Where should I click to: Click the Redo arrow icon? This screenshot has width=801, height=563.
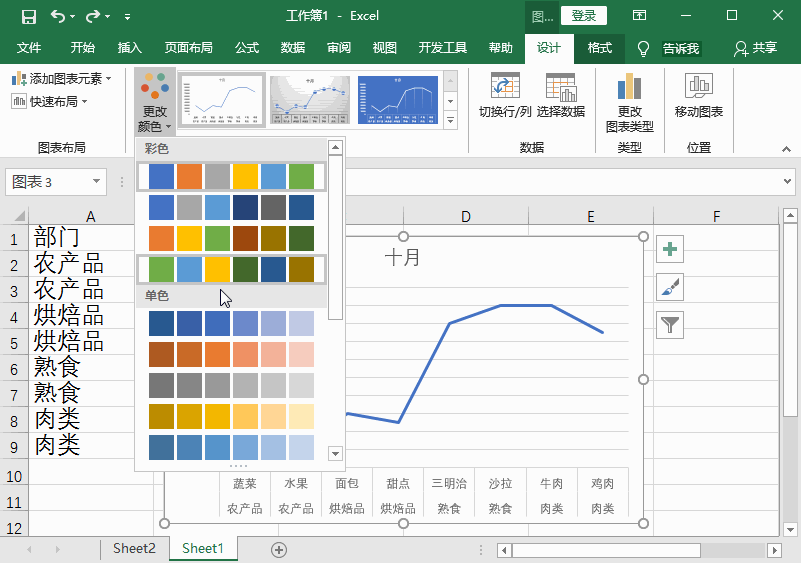[x=93, y=16]
